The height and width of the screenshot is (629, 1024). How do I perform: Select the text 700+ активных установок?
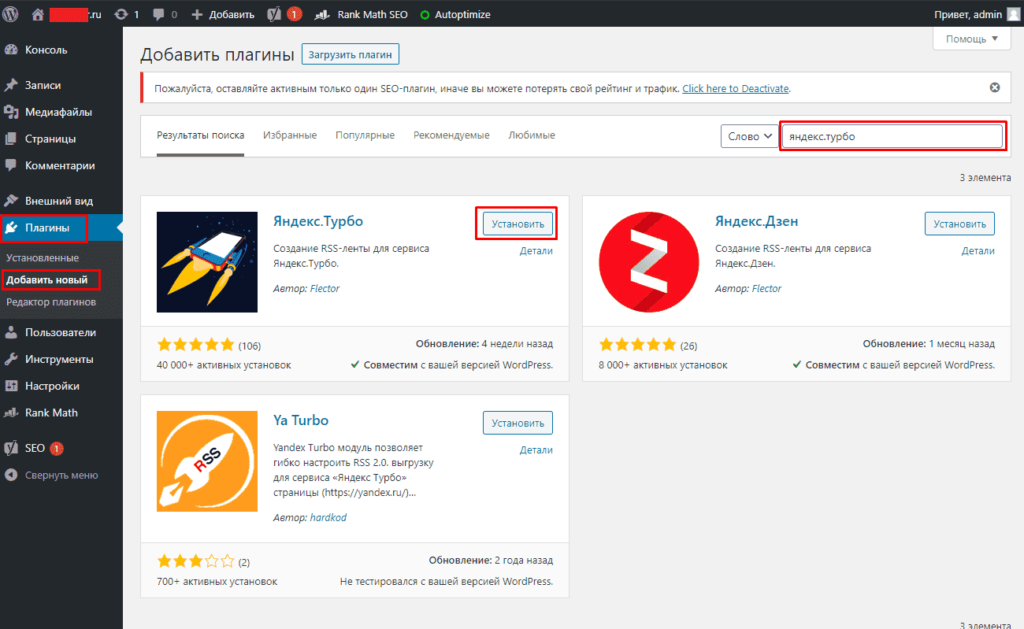pyautogui.click(x=217, y=581)
